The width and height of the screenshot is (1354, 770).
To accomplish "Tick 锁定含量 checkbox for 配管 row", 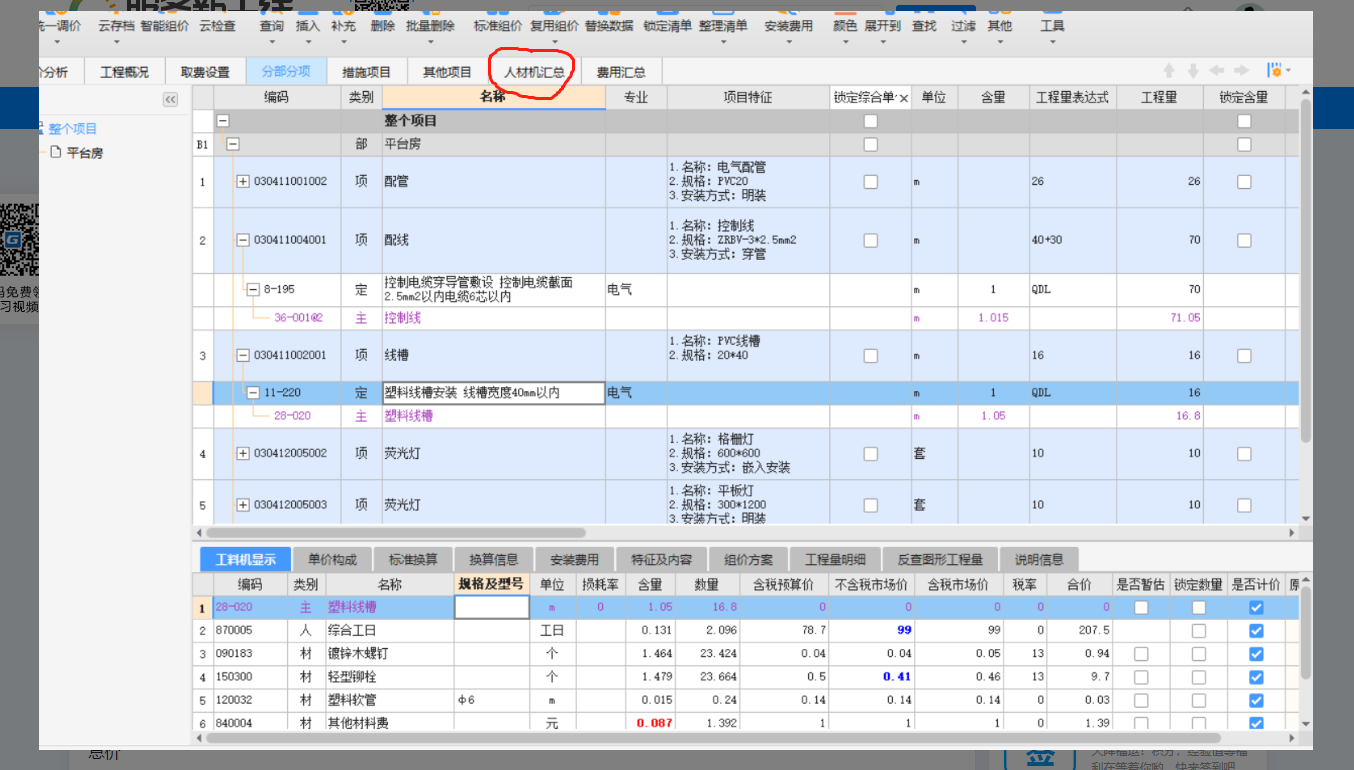I will [1244, 182].
